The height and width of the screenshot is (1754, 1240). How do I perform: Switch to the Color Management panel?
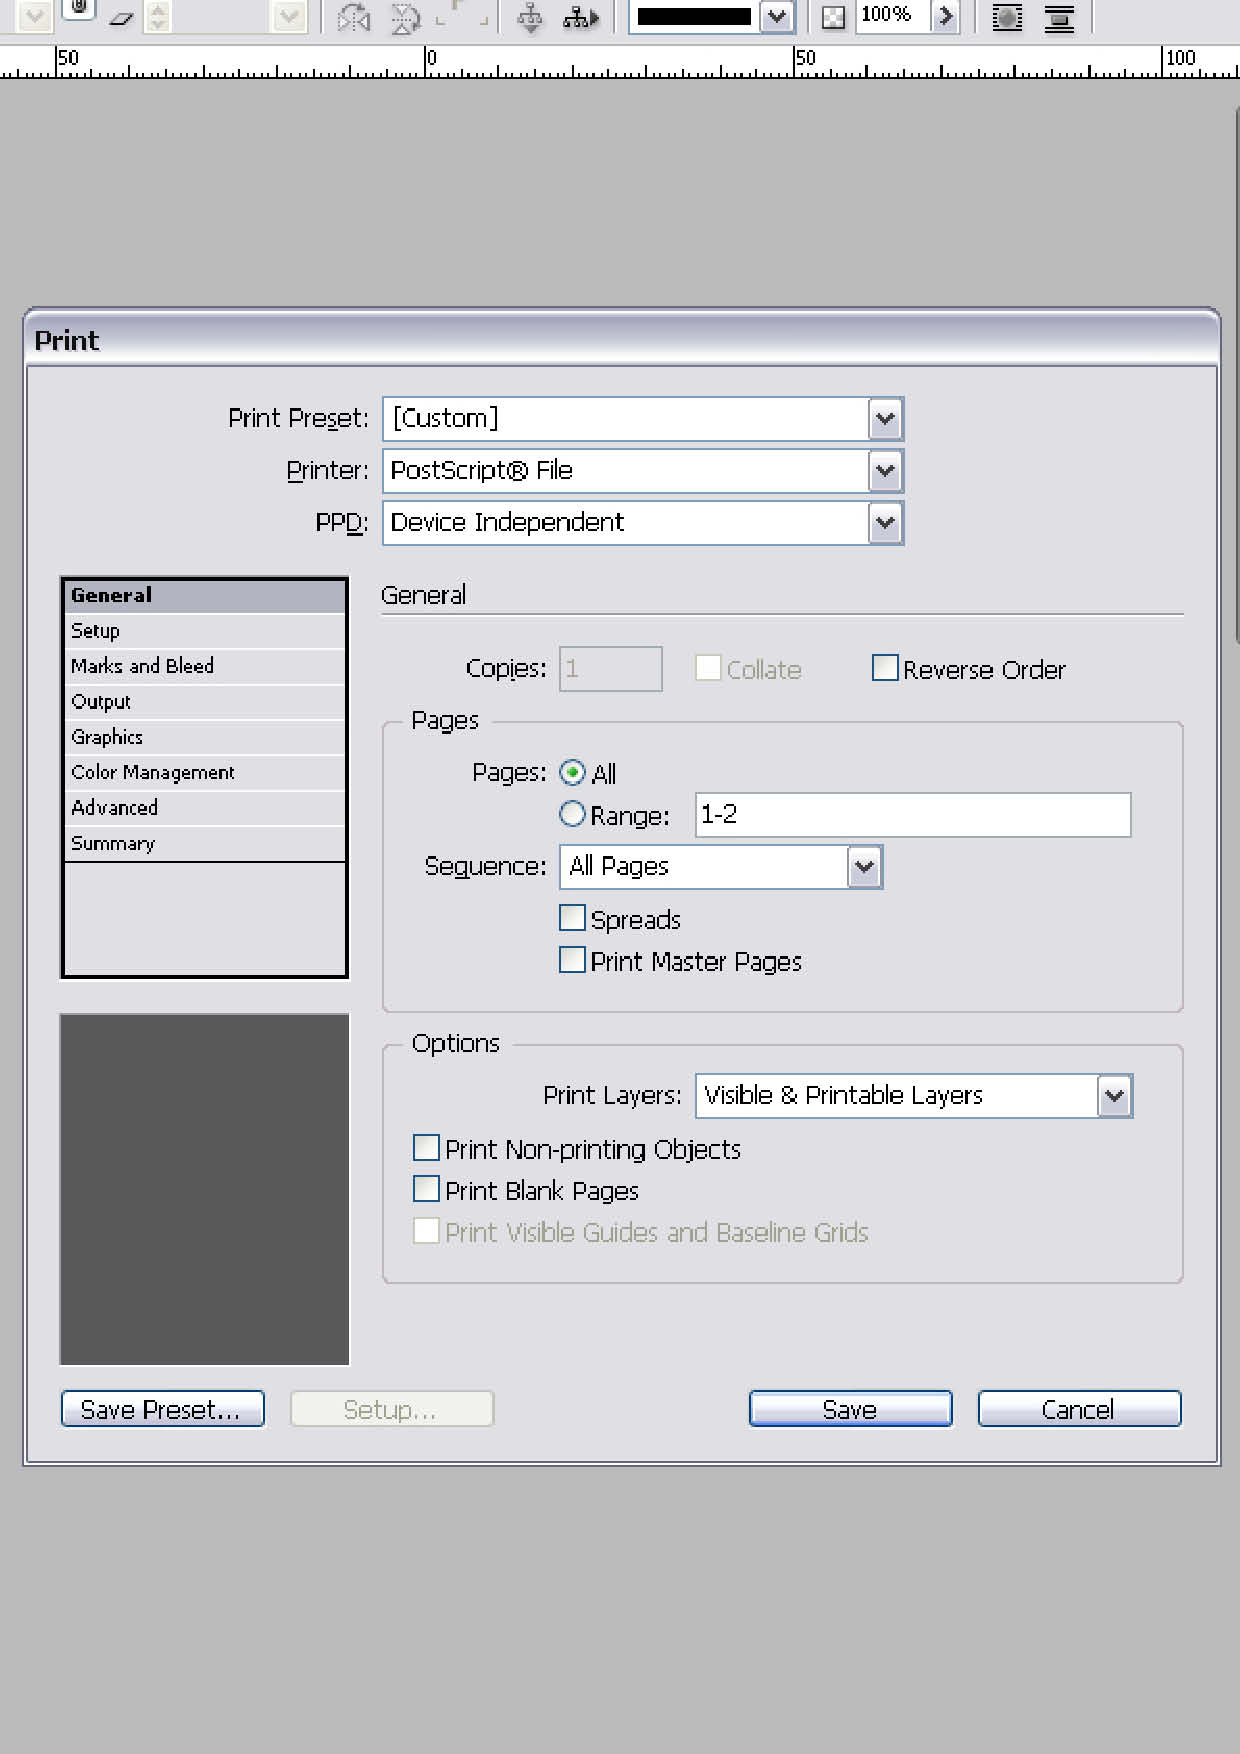coord(205,772)
